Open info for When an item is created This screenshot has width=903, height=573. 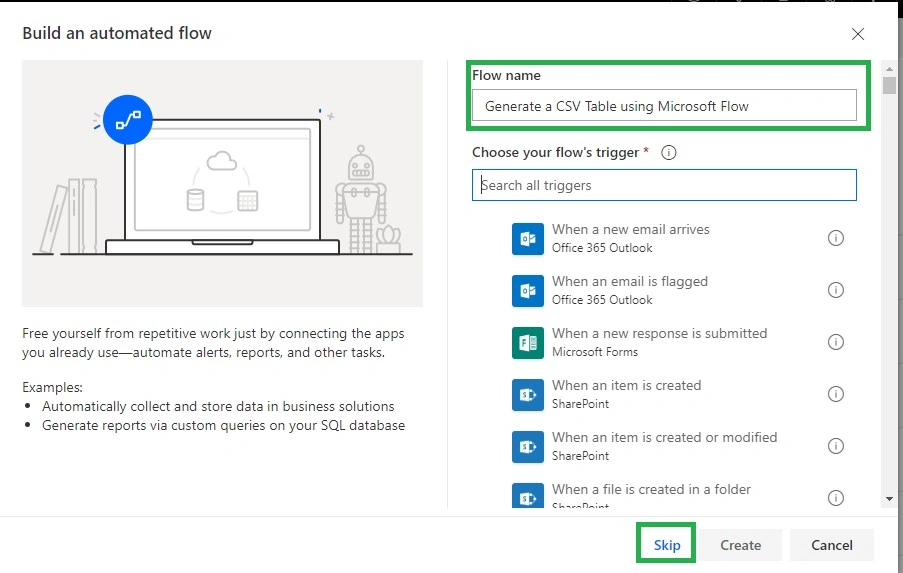point(836,394)
